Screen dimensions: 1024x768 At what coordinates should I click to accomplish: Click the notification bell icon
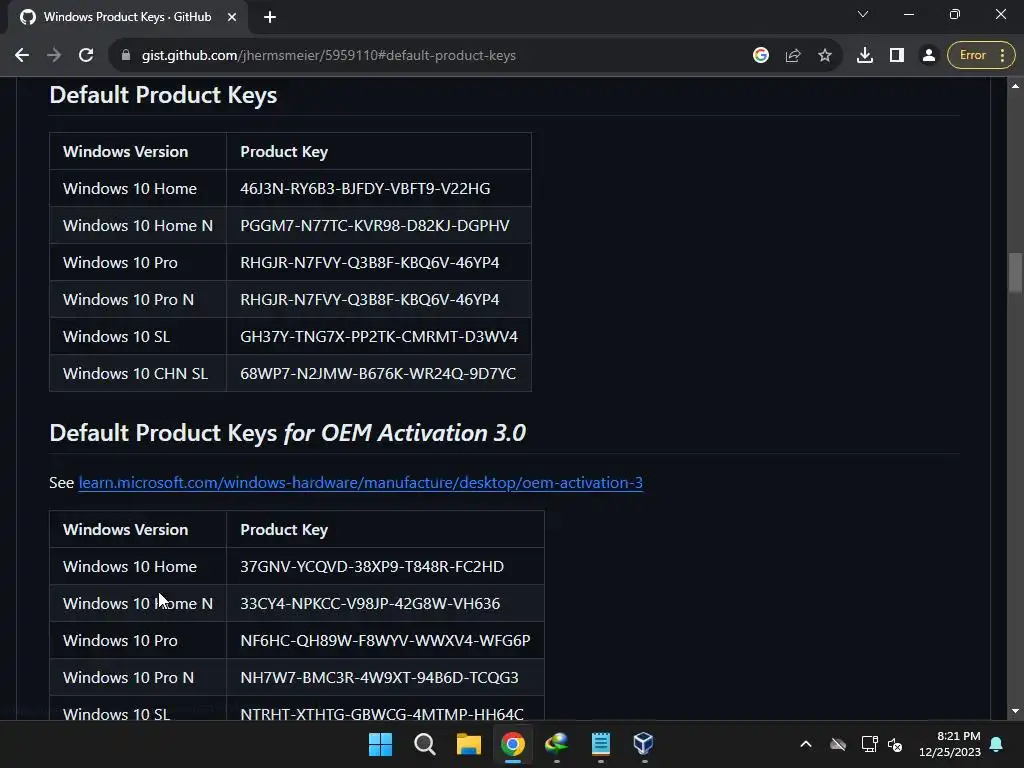[997, 744]
